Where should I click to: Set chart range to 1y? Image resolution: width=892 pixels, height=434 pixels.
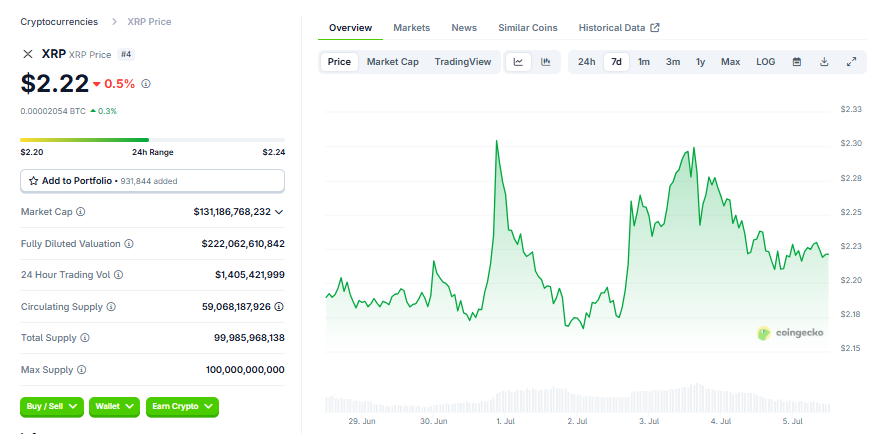[700, 62]
